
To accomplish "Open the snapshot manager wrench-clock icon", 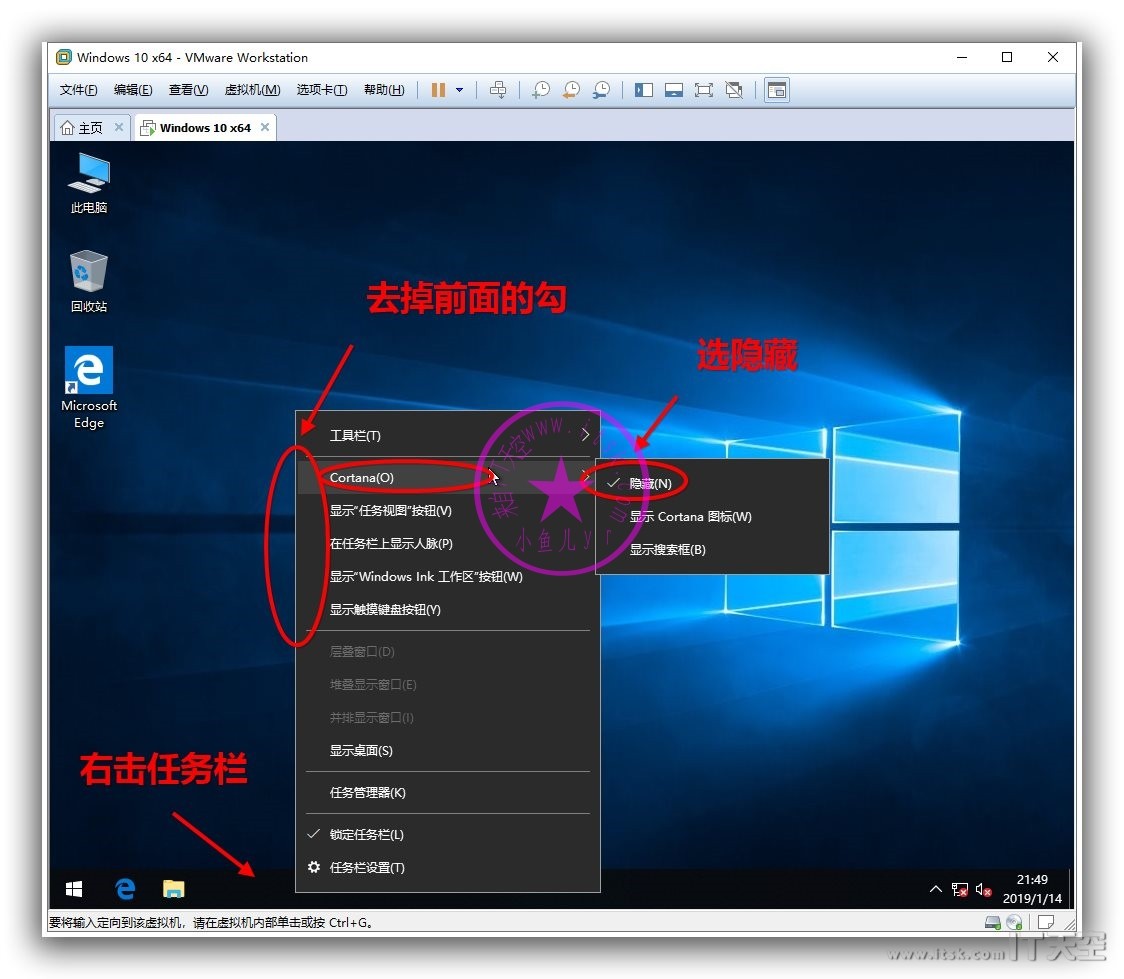I will 601,90.
